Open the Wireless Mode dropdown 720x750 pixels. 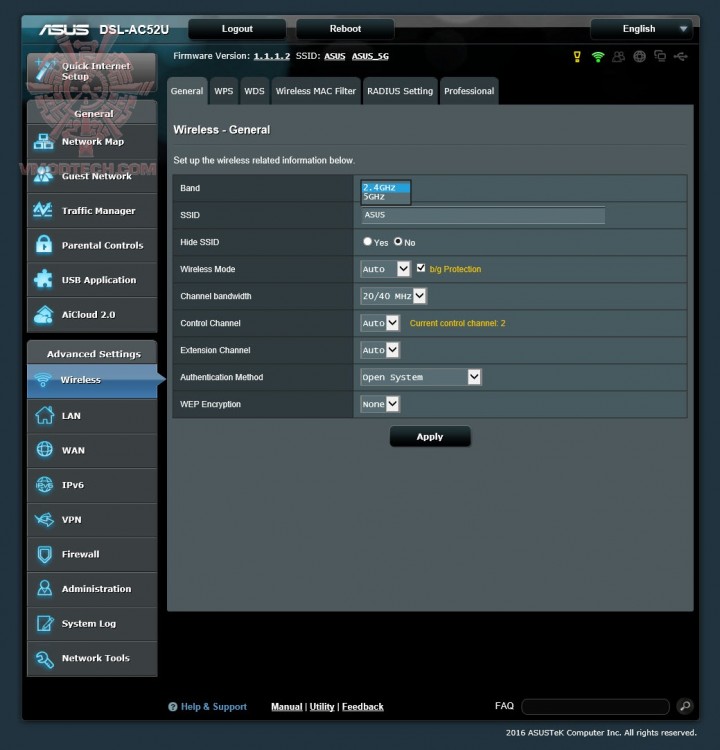click(x=385, y=269)
